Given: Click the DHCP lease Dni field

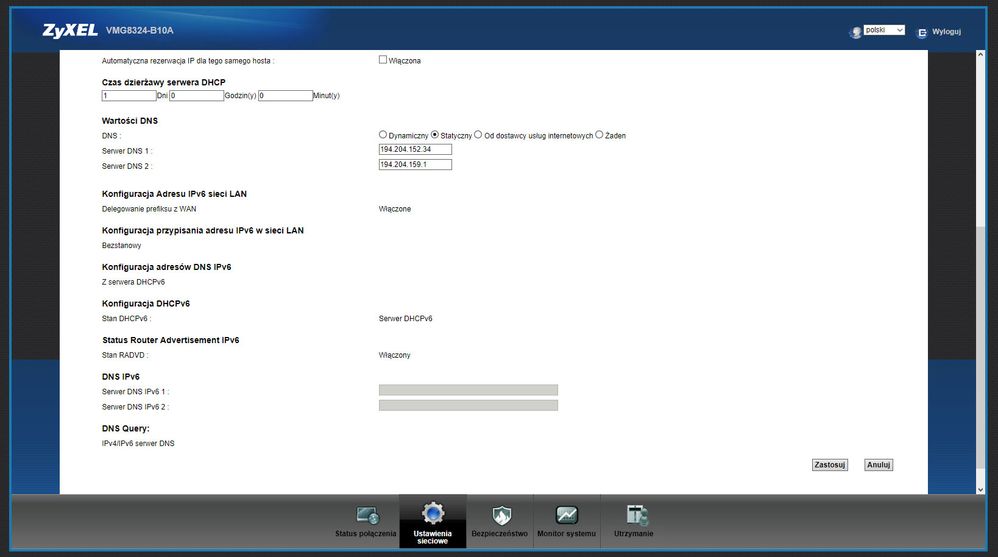Looking at the screenshot, I should (x=128, y=96).
